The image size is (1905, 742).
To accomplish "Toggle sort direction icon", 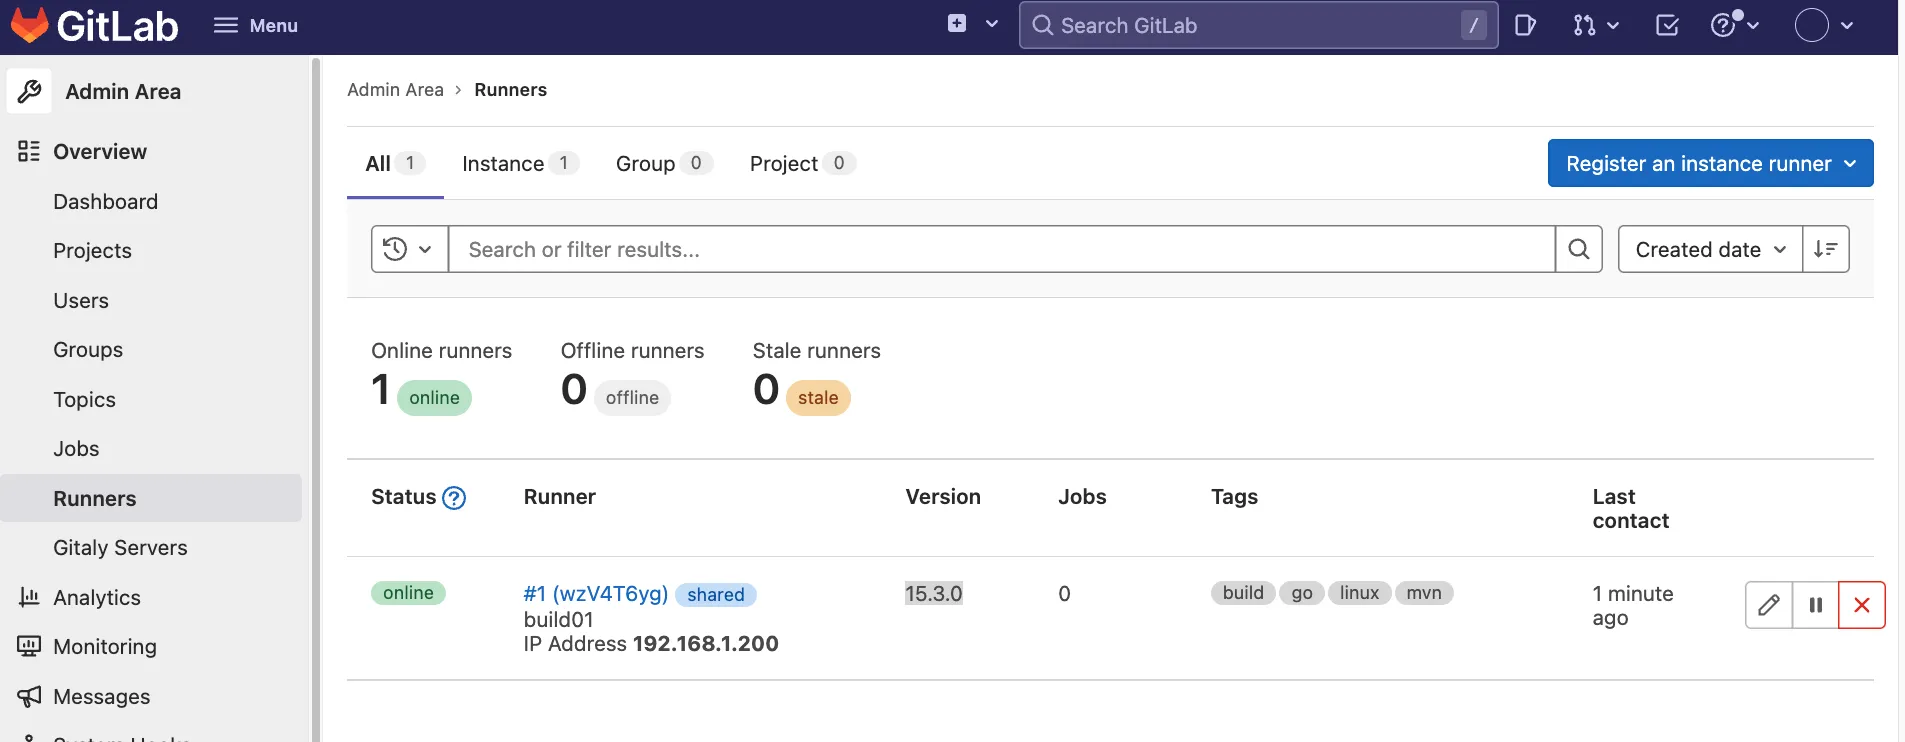I will click(x=1825, y=249).
